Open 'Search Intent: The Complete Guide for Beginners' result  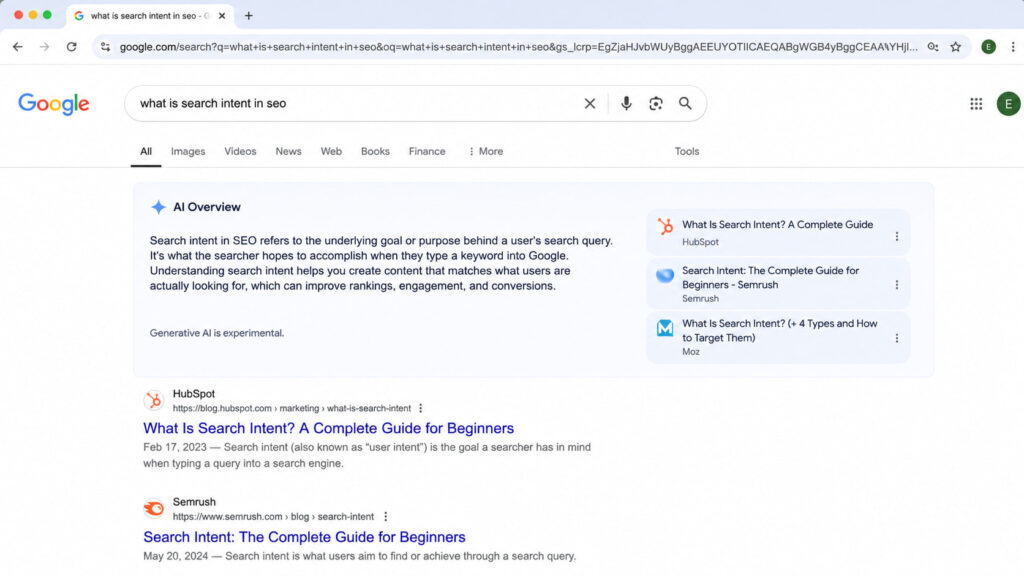pos(304,537)
